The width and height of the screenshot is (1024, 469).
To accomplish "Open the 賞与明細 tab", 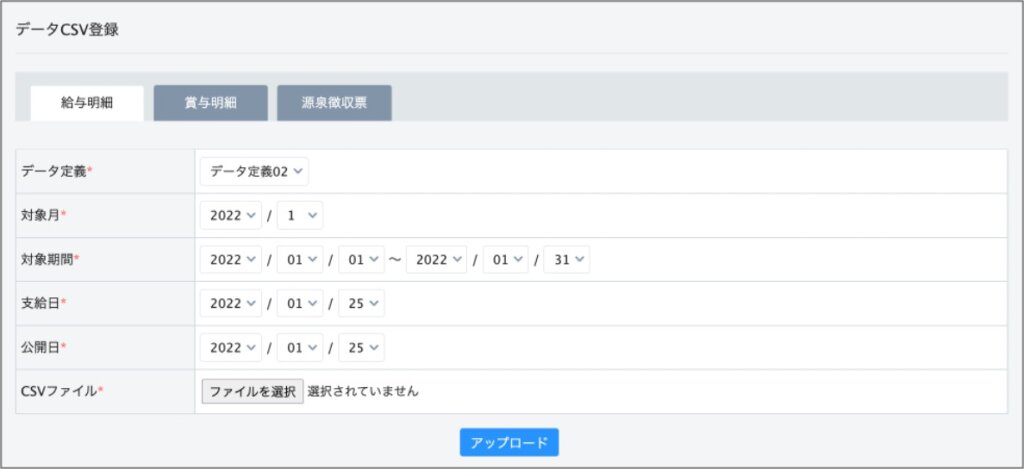I will click(210, 103).
